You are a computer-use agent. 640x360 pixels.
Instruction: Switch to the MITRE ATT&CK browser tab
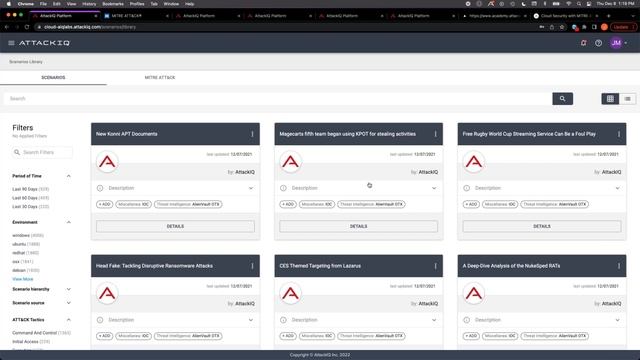[x=135, y=16]
